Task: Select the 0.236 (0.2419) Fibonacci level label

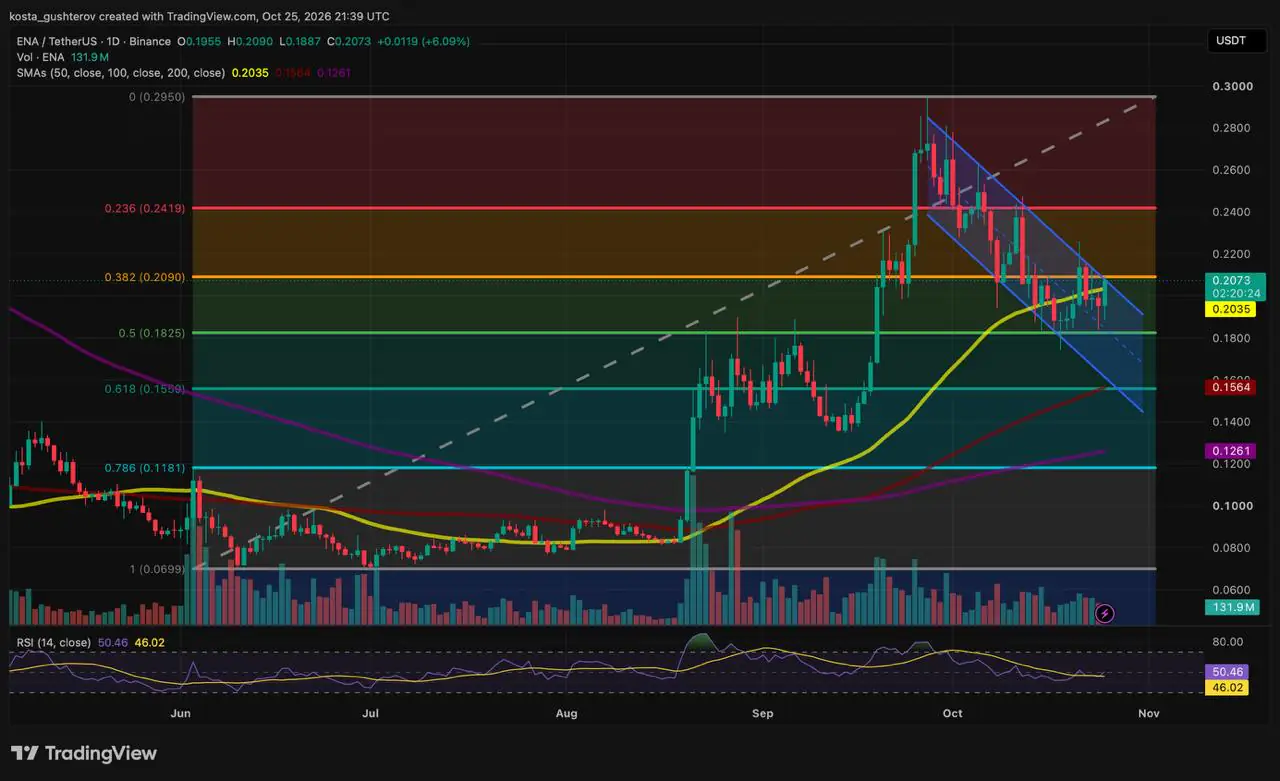Action: (145, 209)
